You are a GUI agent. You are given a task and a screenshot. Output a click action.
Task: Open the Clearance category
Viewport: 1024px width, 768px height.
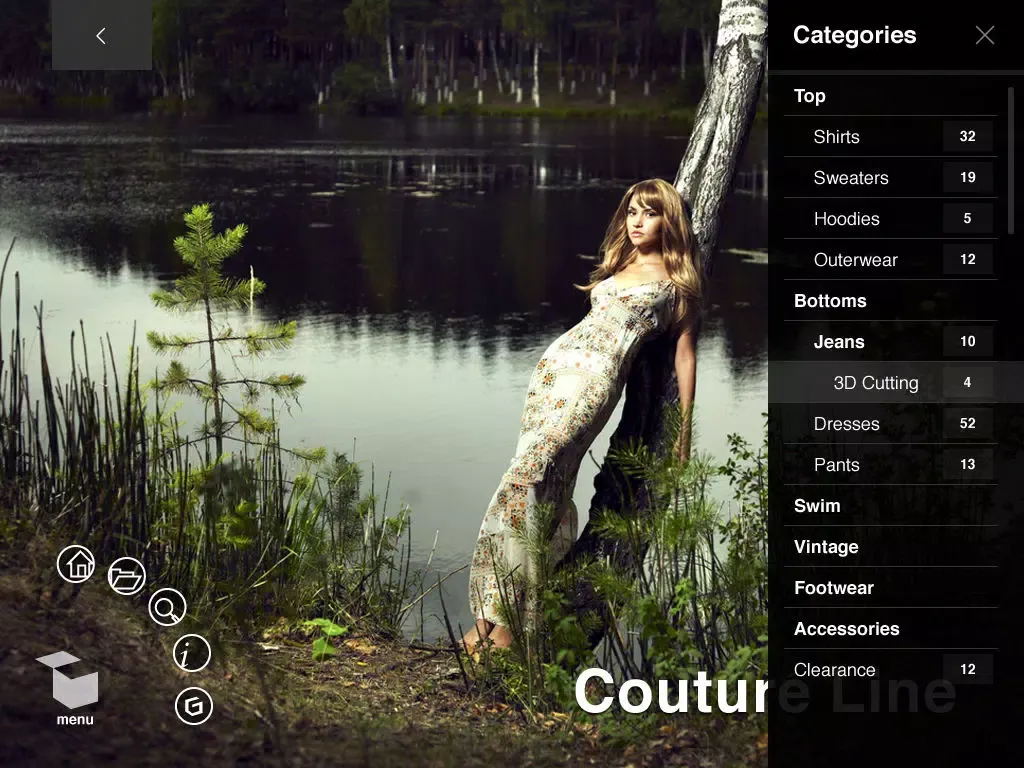click(x=891, y=670)
